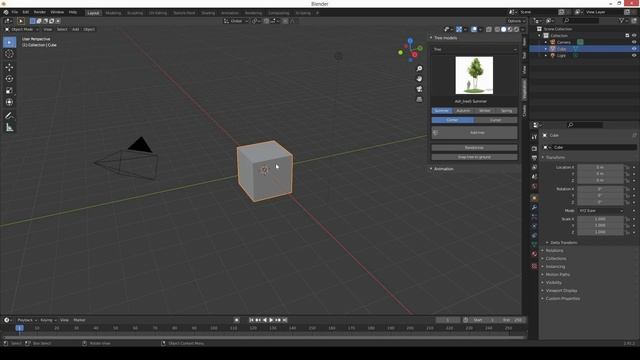Click the Add tree button
Screen dimensions: 640x360
(x=475, y=133)
